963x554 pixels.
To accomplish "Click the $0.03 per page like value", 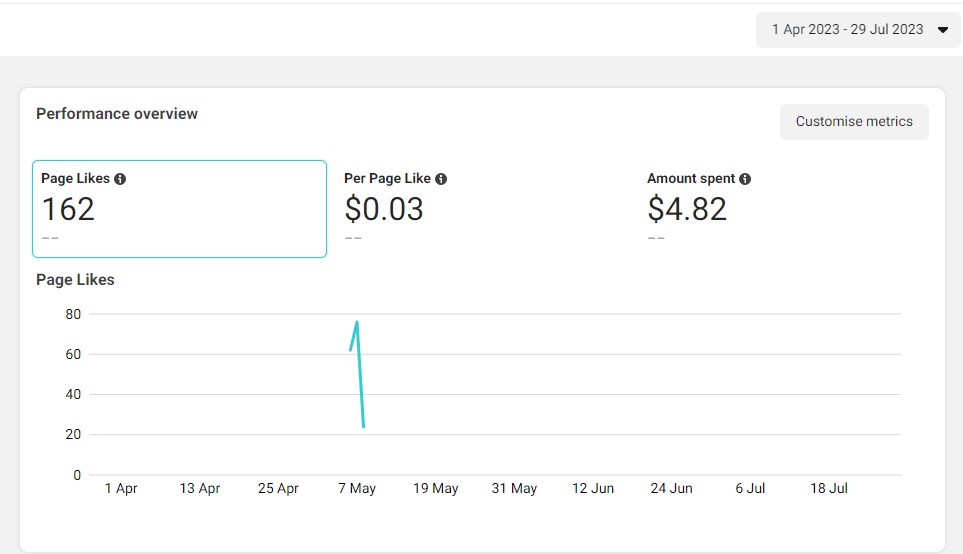I will coord(384,209).
